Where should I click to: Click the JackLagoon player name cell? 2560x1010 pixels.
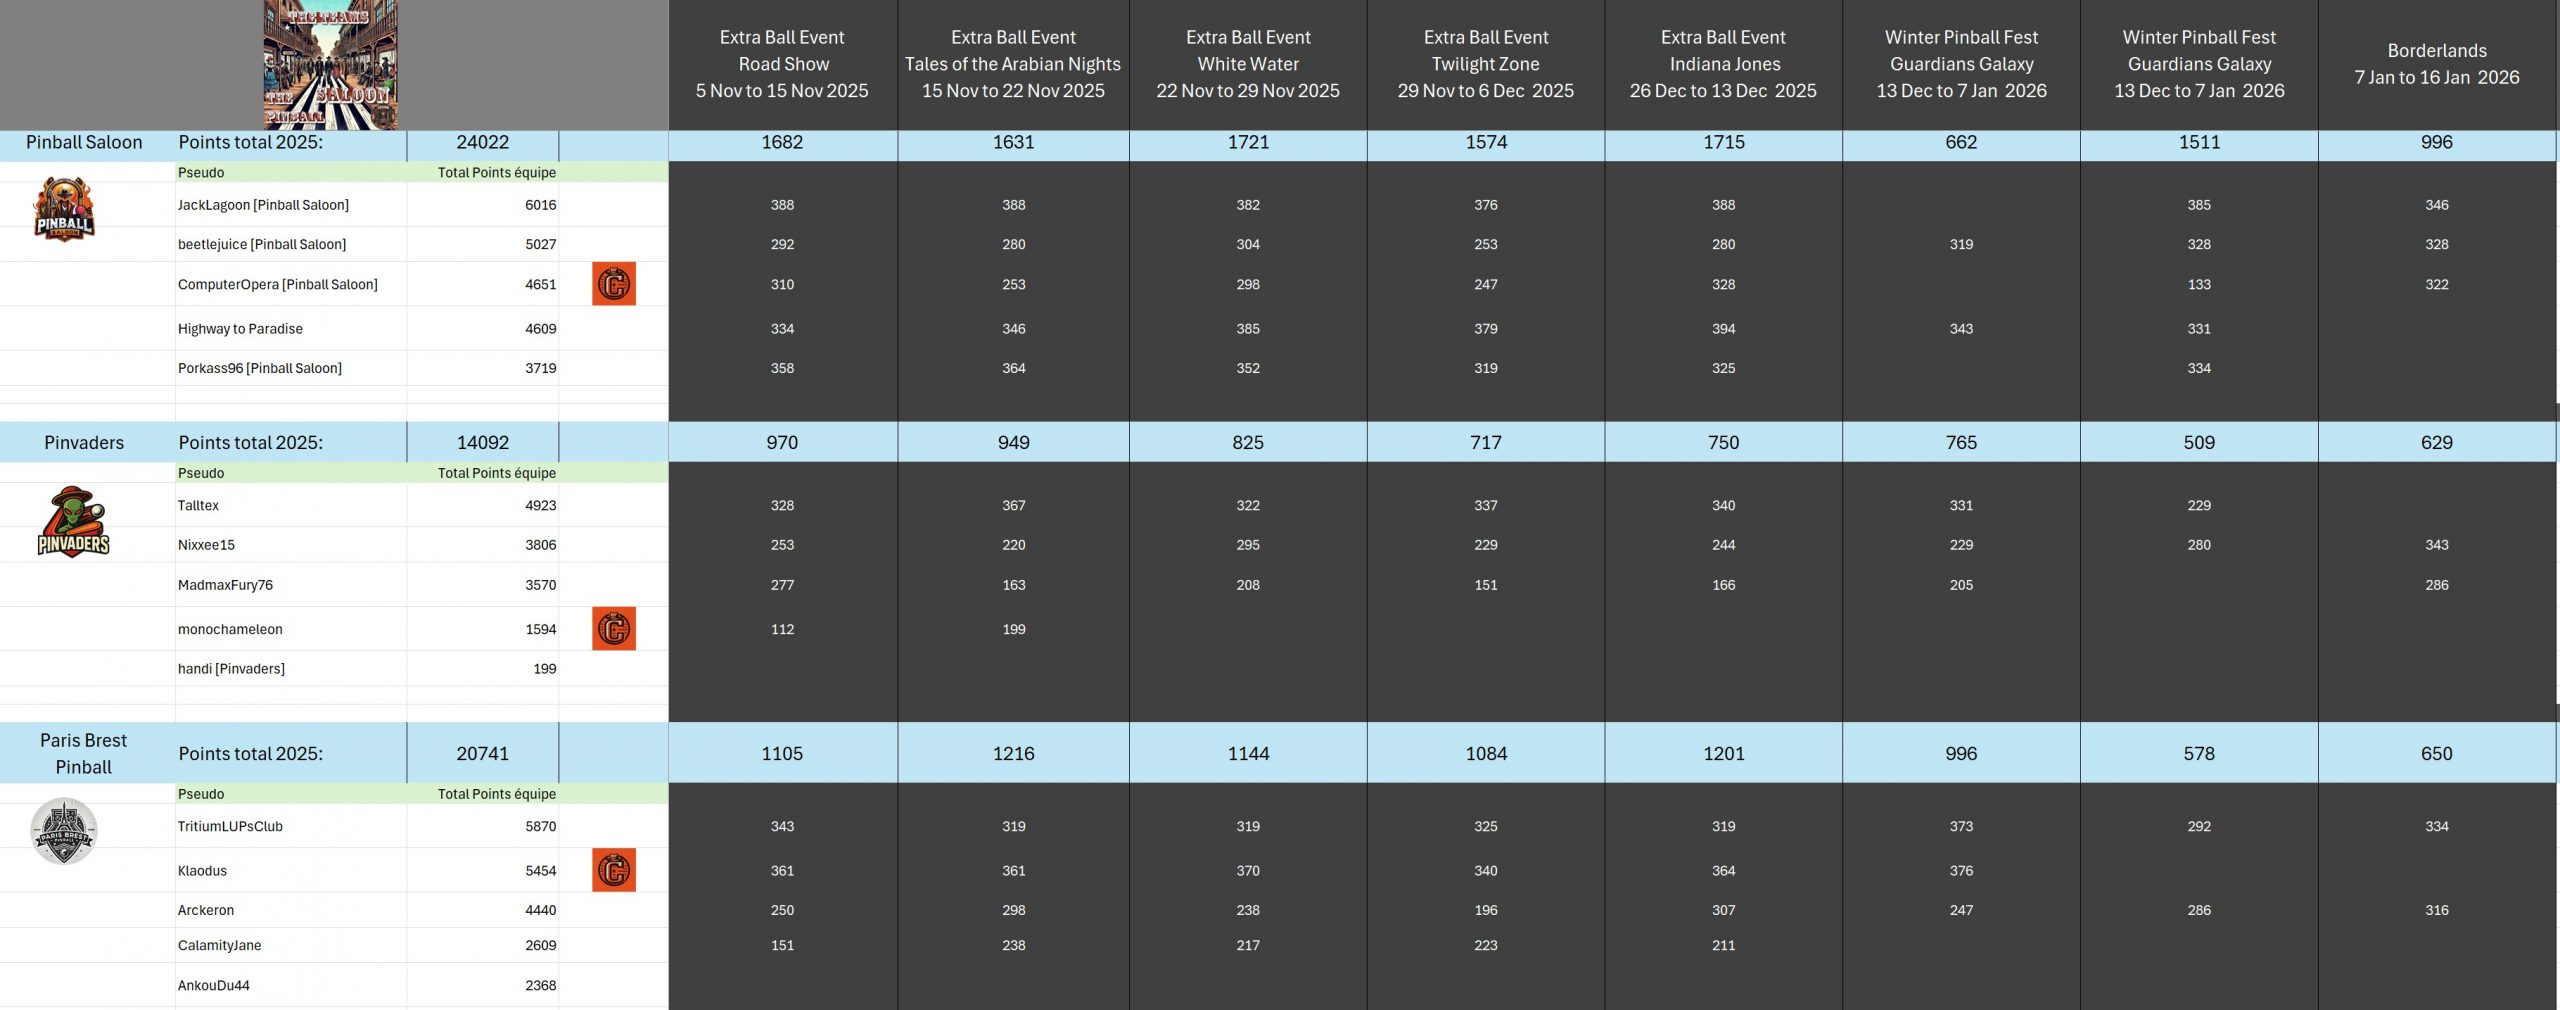pyautogui.click(x=263, y=205)
